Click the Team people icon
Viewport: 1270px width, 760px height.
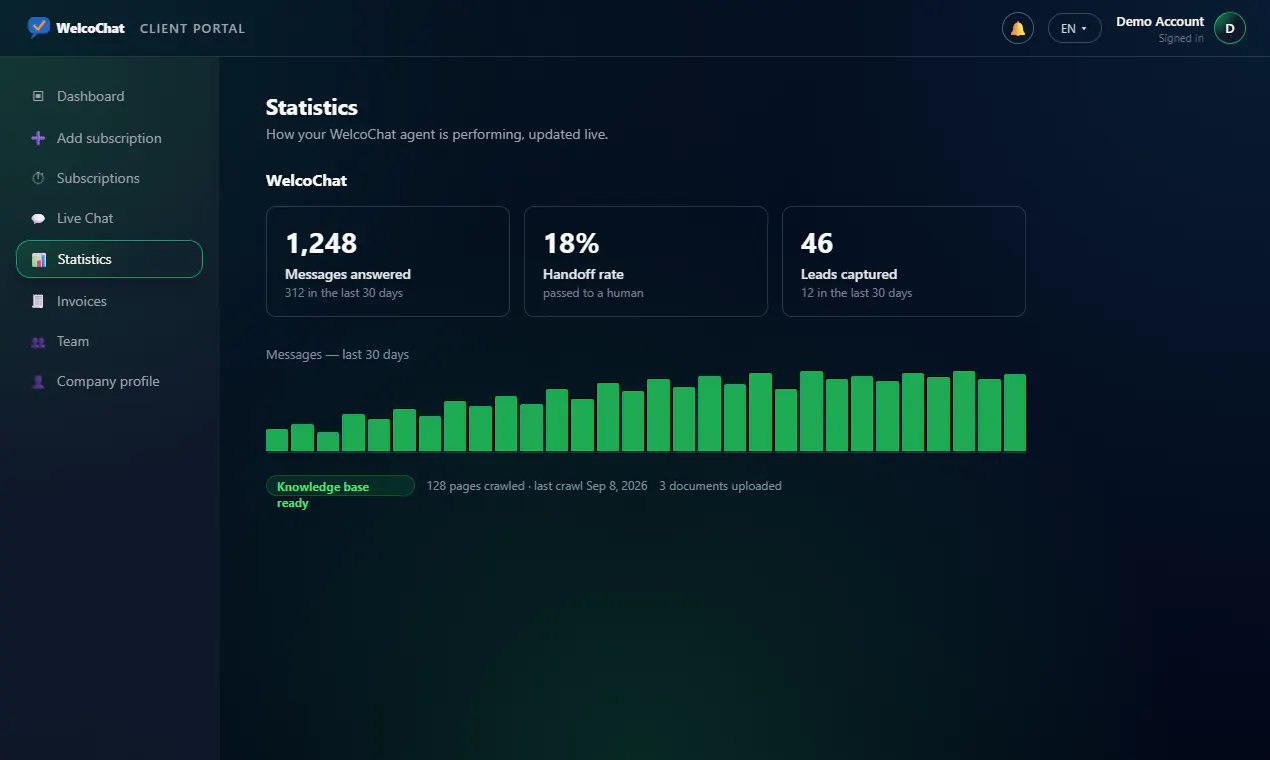38,341
